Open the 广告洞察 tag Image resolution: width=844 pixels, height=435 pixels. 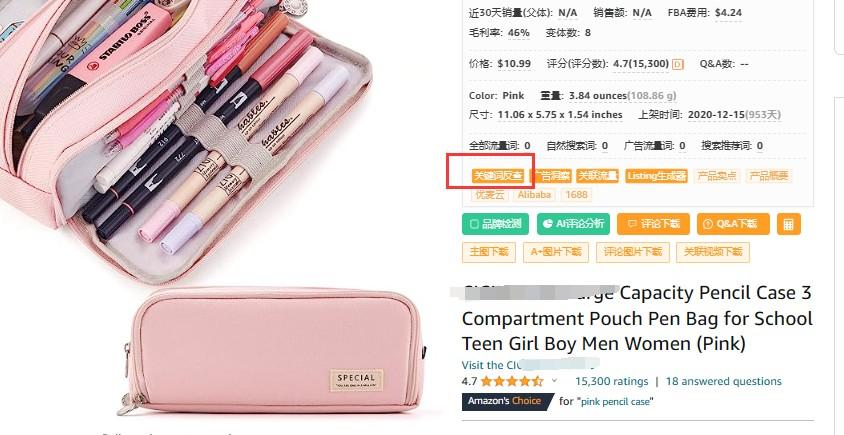[x=551, y=176]
